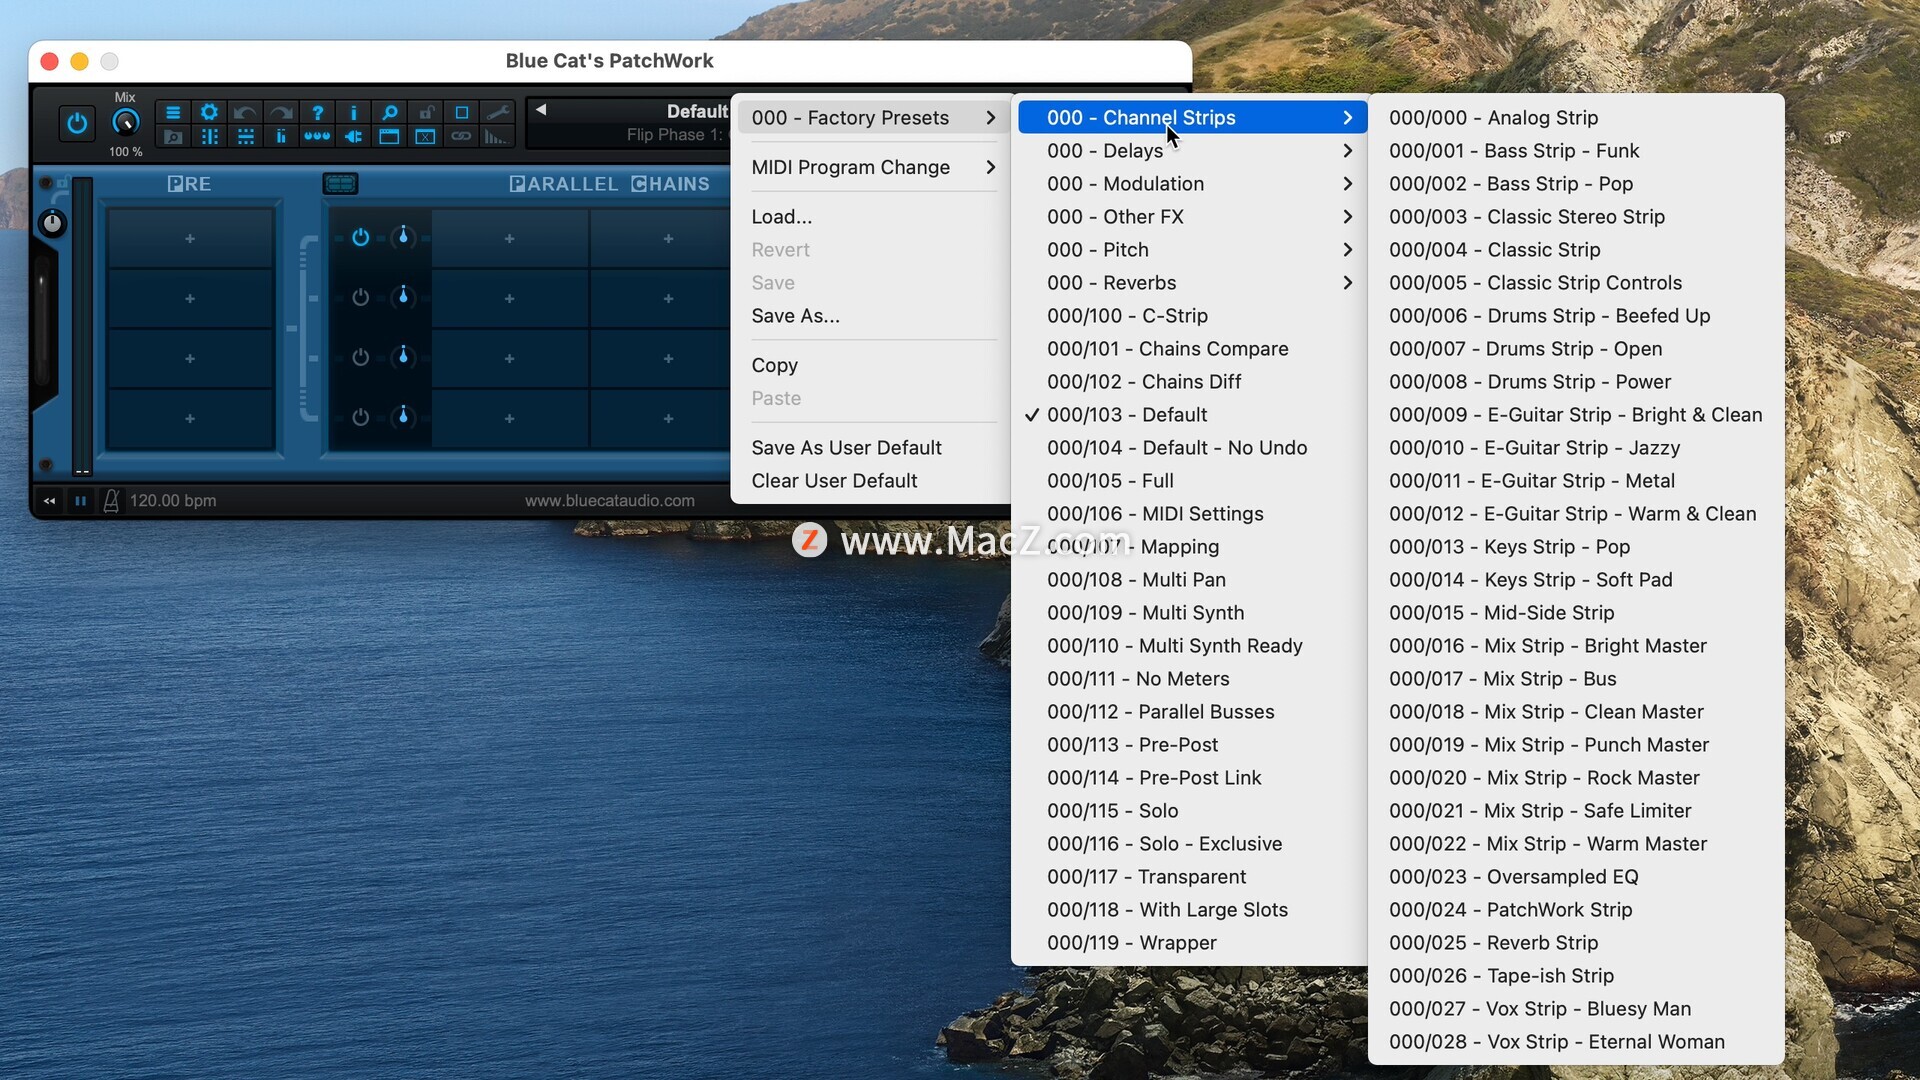The height and width of the screenshot is (1080, 1920).
Task: Choose Load... from preset menu
Action: coord(871,216)
